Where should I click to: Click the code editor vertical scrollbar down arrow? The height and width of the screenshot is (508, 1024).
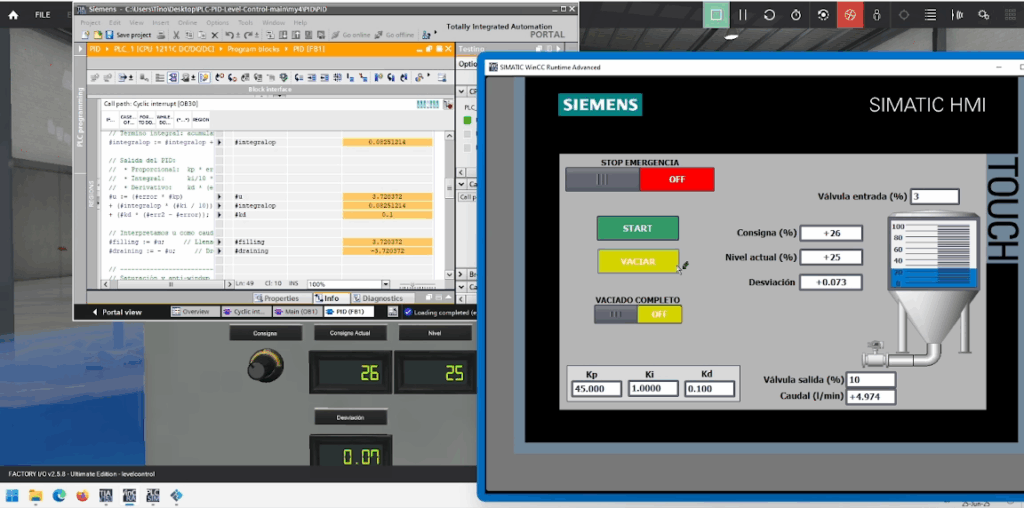[x=449, y=275]
